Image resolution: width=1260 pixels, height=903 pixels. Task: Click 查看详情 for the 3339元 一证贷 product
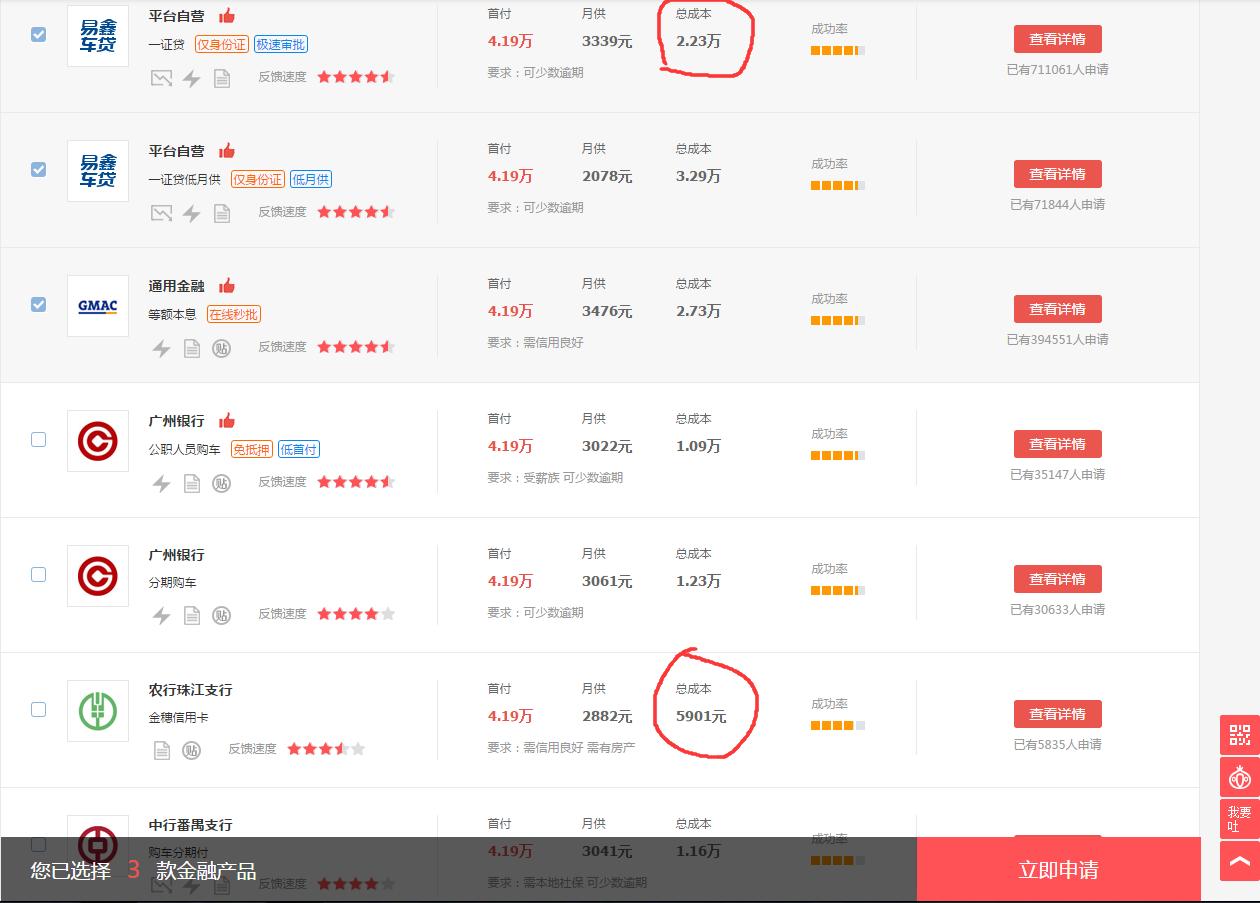(x=1057, y=39)
